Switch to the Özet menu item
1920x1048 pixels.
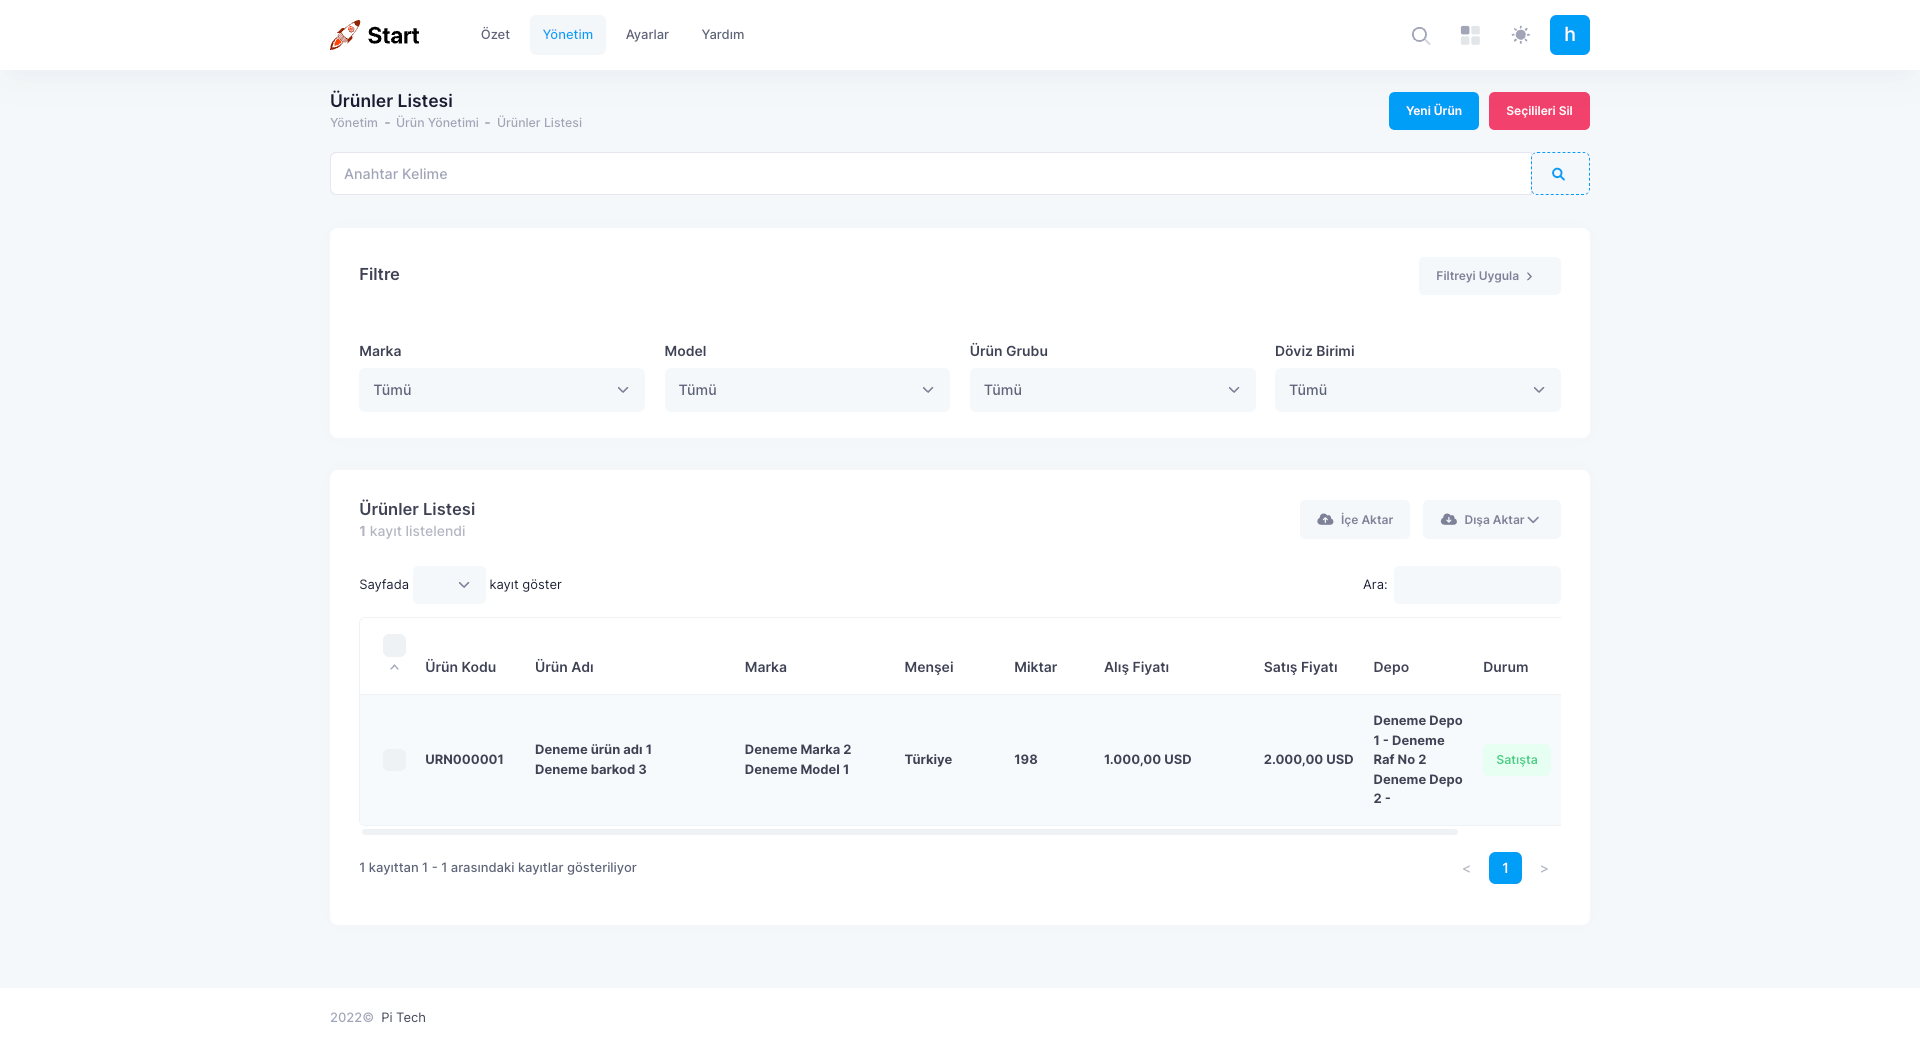point(495,35)
